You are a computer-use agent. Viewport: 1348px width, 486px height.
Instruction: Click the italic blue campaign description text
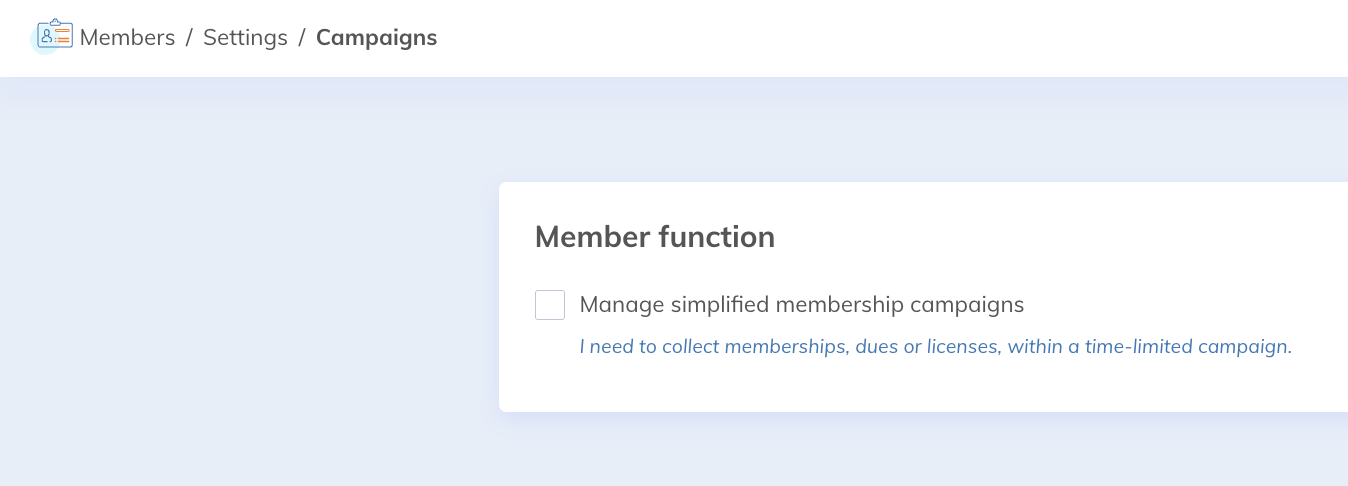click(935, 347)
